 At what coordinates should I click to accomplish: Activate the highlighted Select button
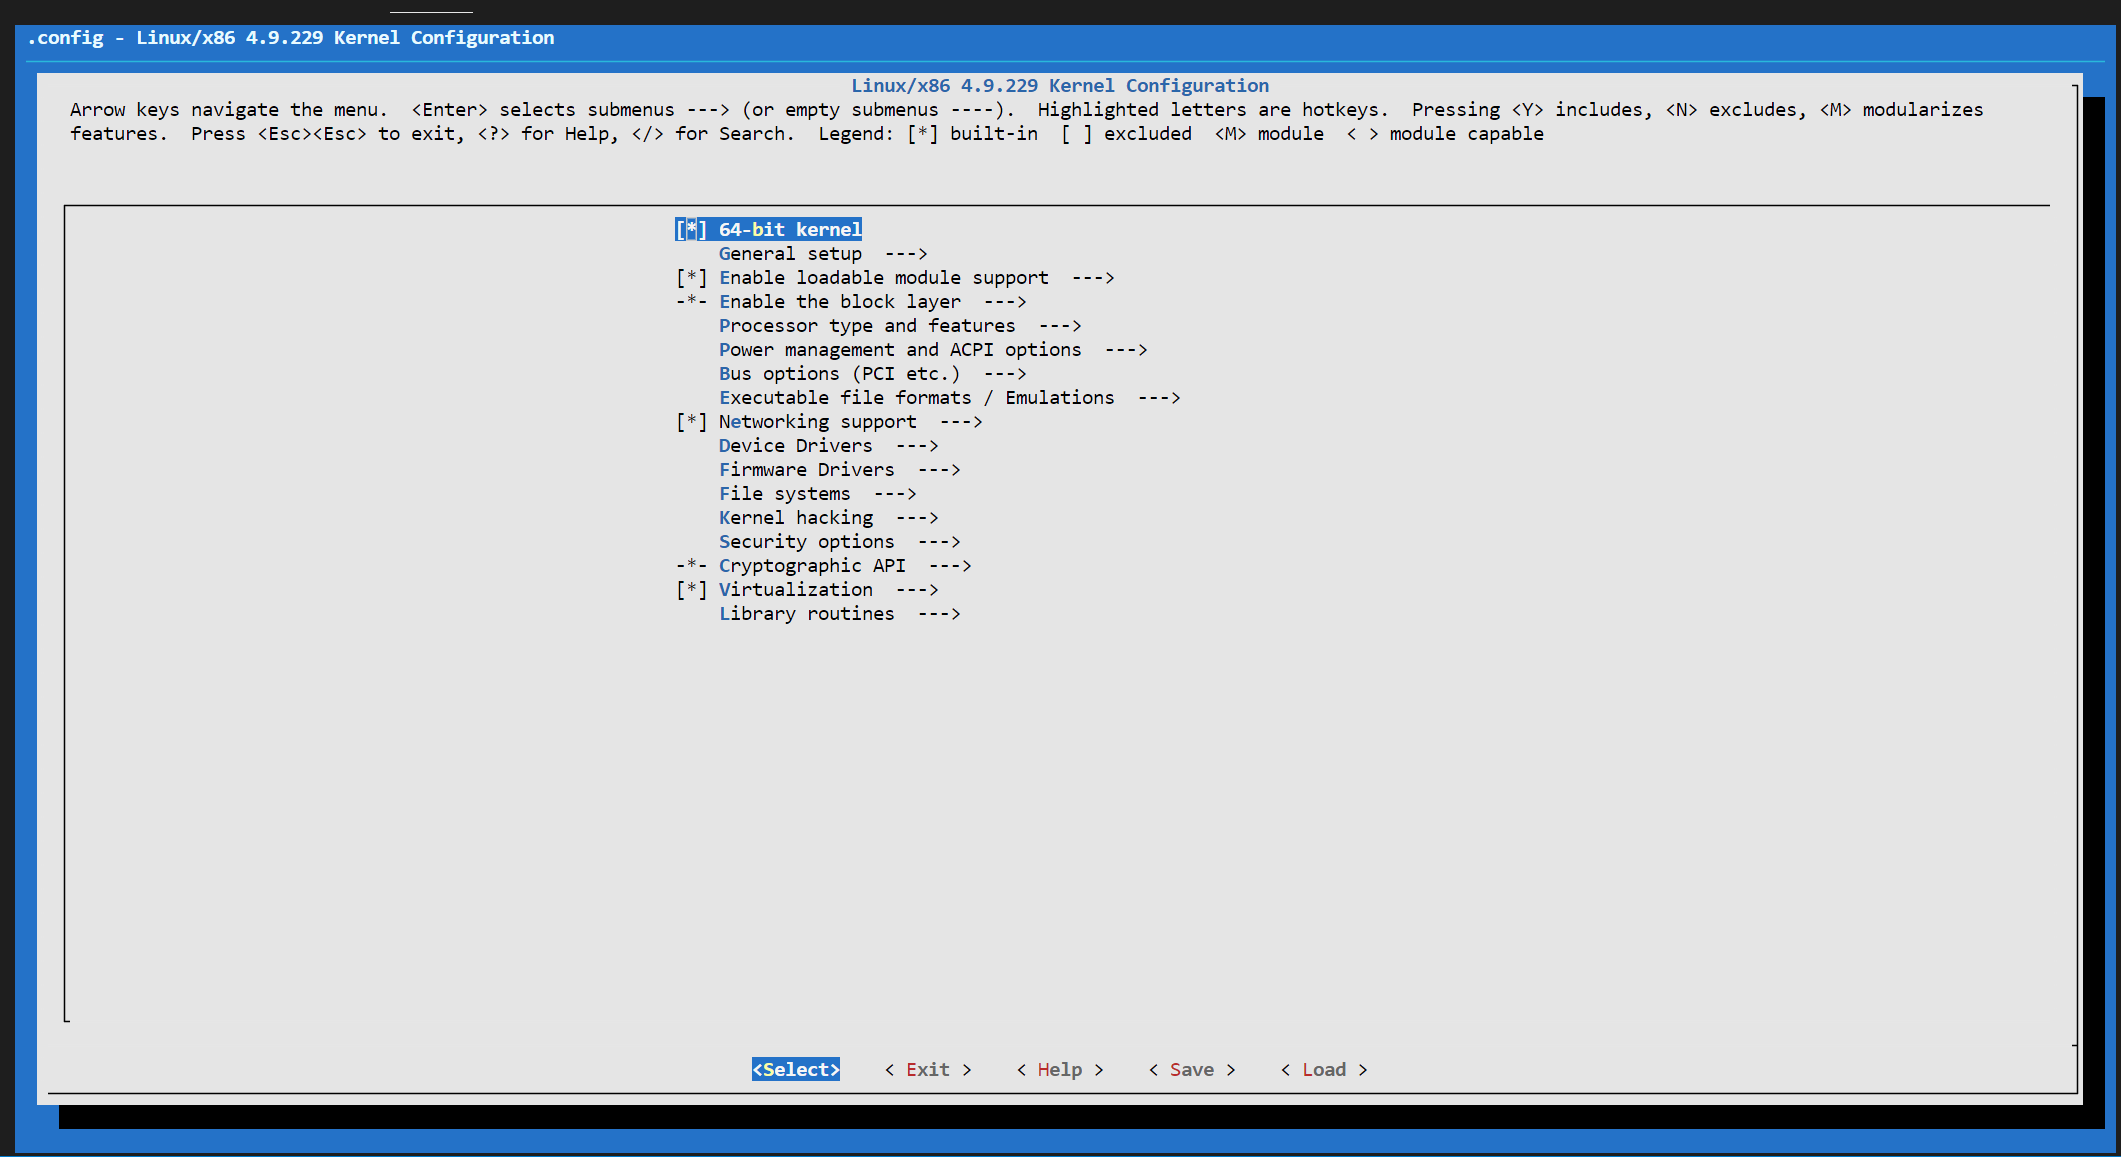coord(796,1070)
